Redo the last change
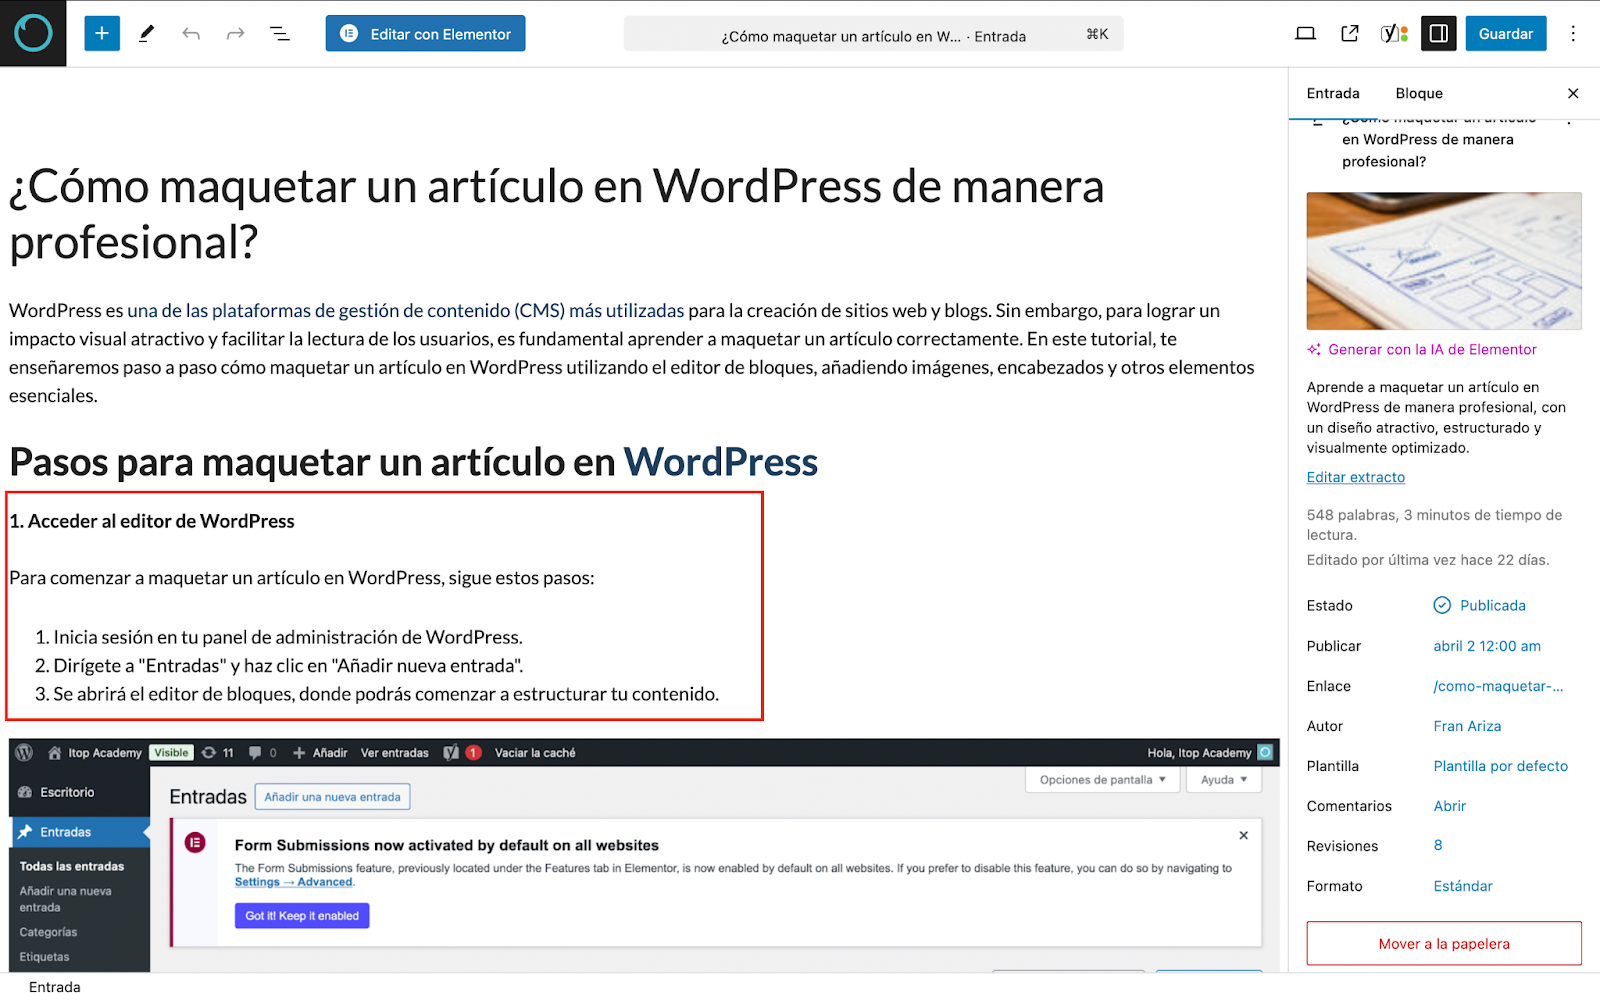The width and height of the screenshot is (1600, 1000). click(x=235, y=34)
